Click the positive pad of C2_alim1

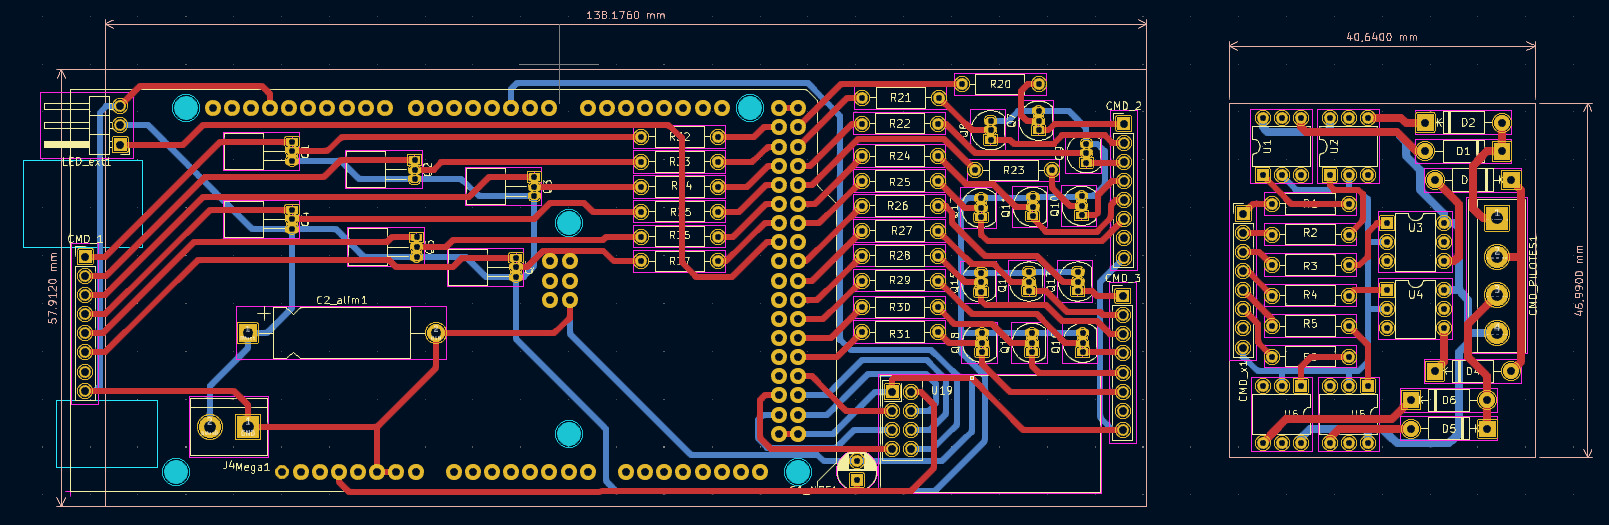click(247, 332)
